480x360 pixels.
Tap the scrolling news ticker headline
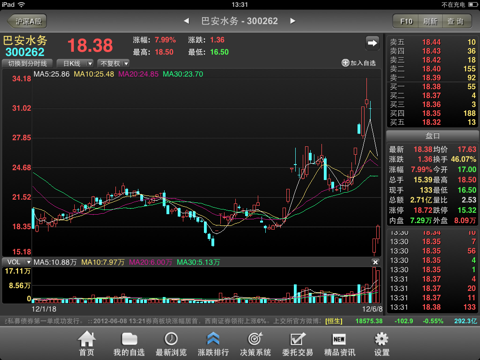[x=163, y=321]
